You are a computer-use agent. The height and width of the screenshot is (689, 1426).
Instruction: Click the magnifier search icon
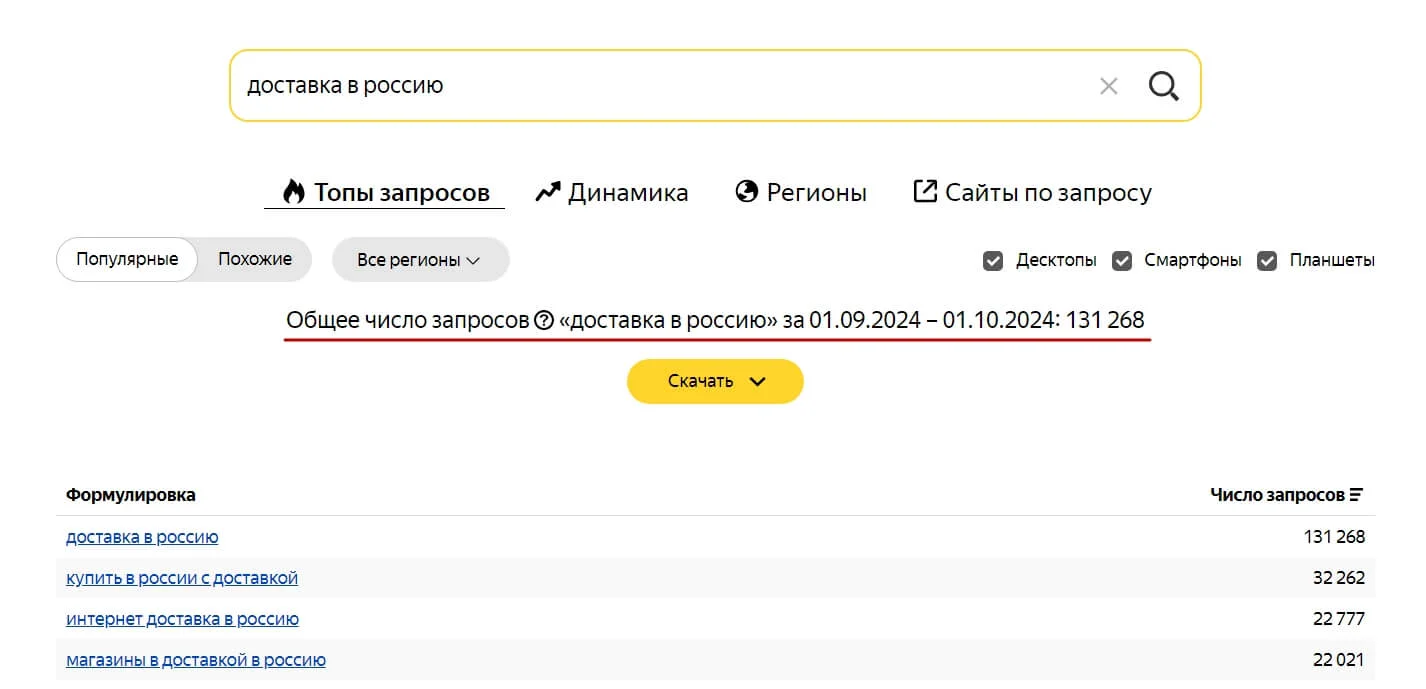pyautogui.click(x=1163, y=86)
